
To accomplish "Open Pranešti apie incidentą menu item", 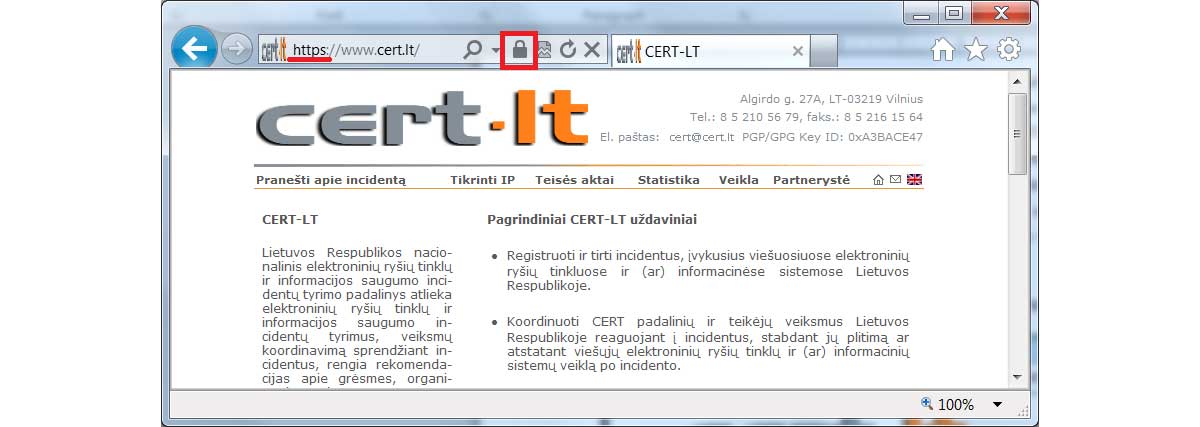I will 331,180.
